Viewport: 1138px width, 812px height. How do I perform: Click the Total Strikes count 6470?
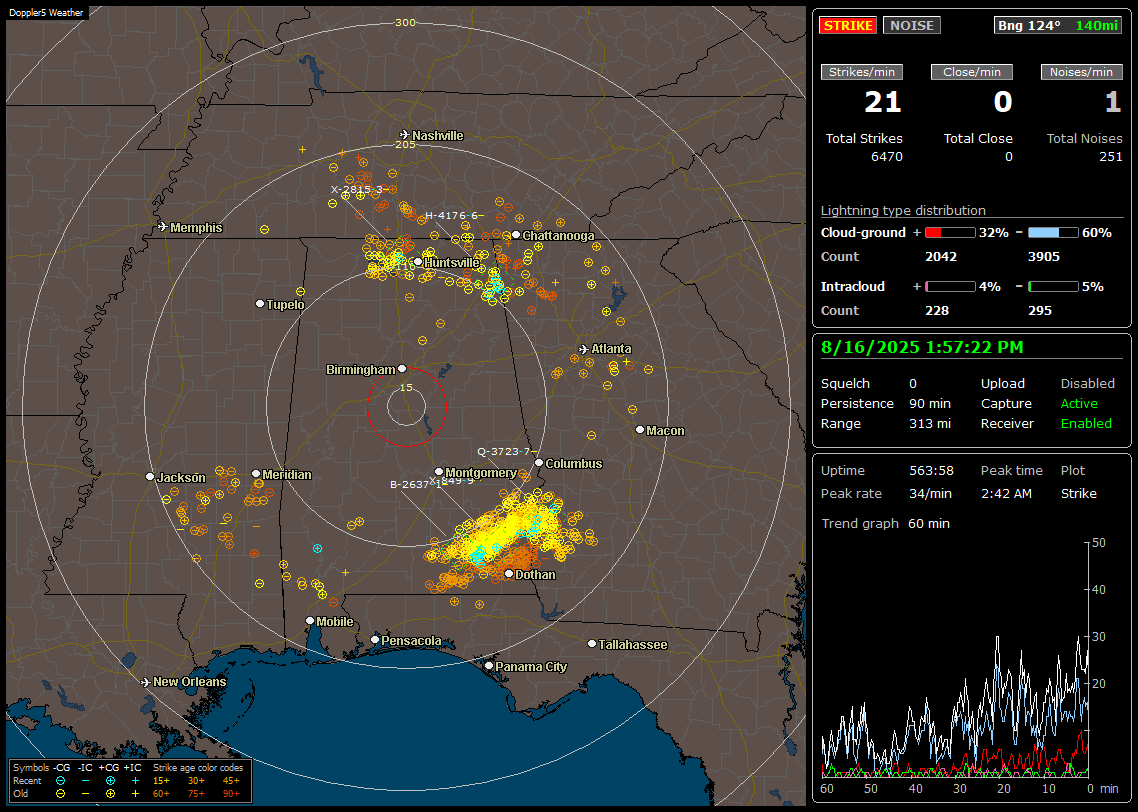[x=886, y=156]
